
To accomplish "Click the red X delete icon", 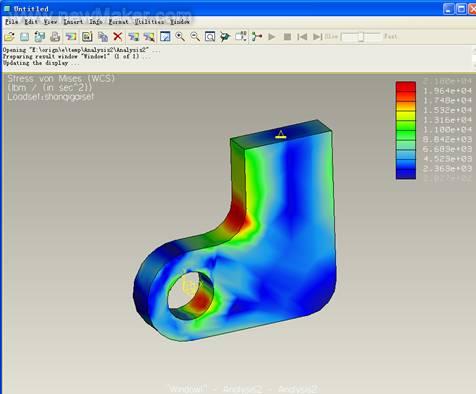I will 118,36.
